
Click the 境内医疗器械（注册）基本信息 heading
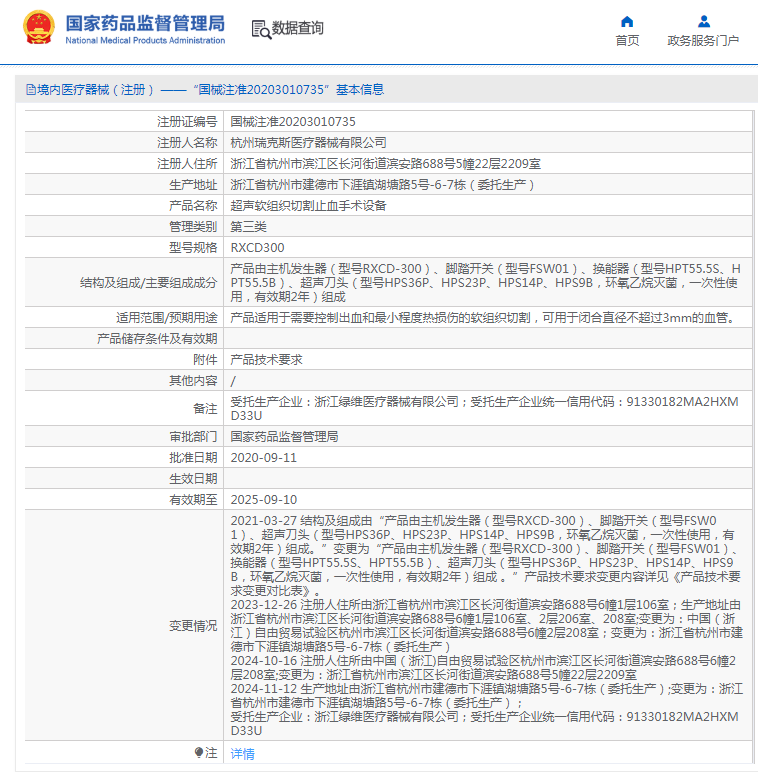(205, 90)
